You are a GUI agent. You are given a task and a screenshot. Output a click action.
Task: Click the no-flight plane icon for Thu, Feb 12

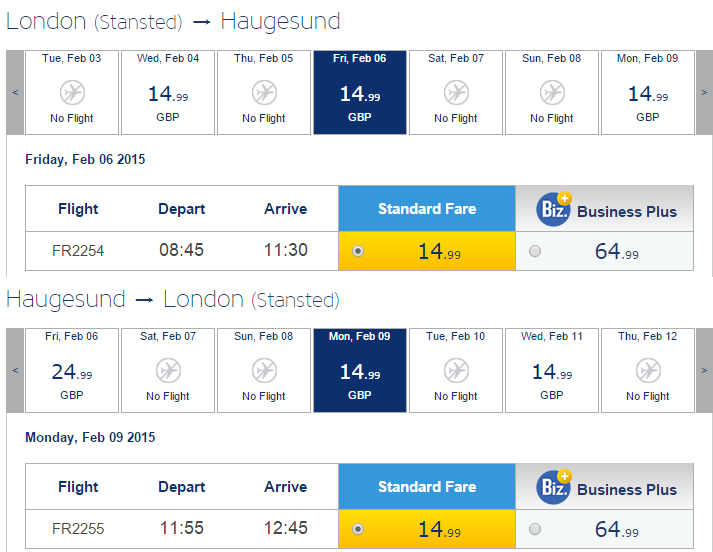click(648, 371)
